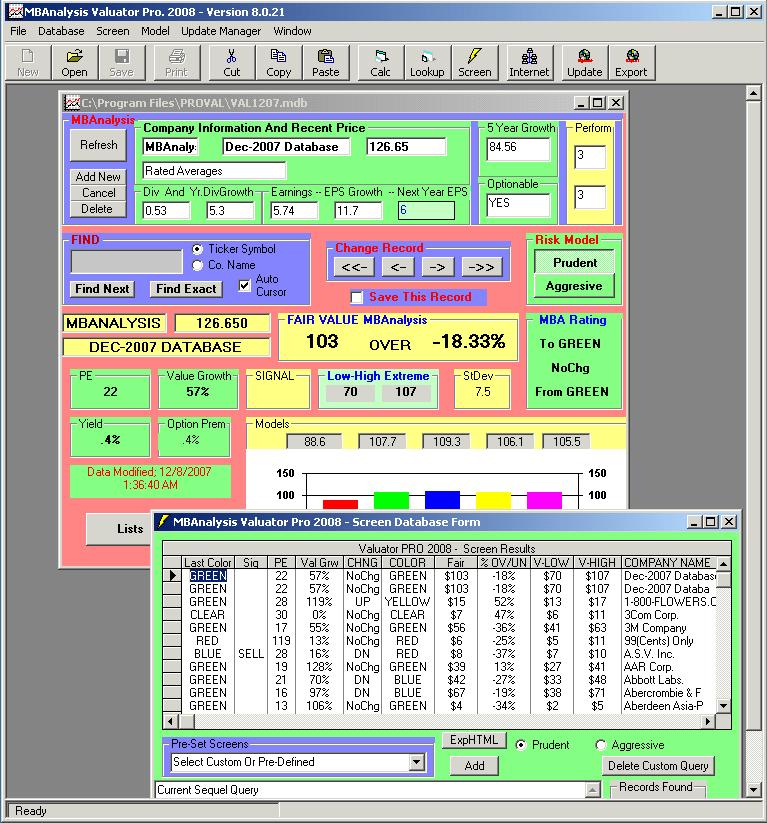Toggle the Auto Cursor checkbox
This screenshot has height=823, width=767.
[244, 285]
